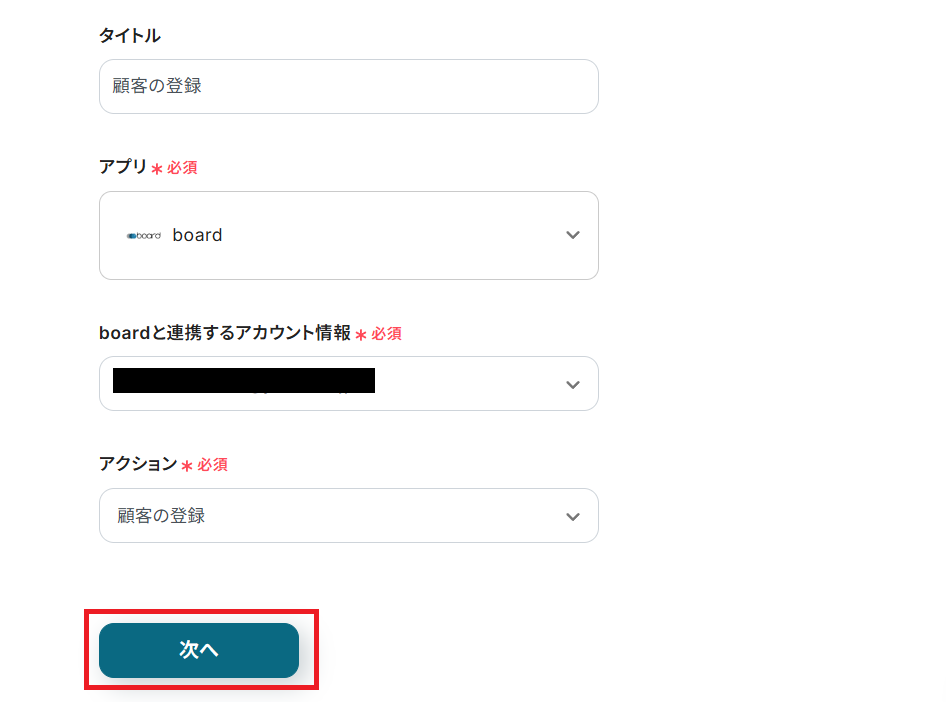Click the blacked-out account name bar

click(x=243, y=381)
